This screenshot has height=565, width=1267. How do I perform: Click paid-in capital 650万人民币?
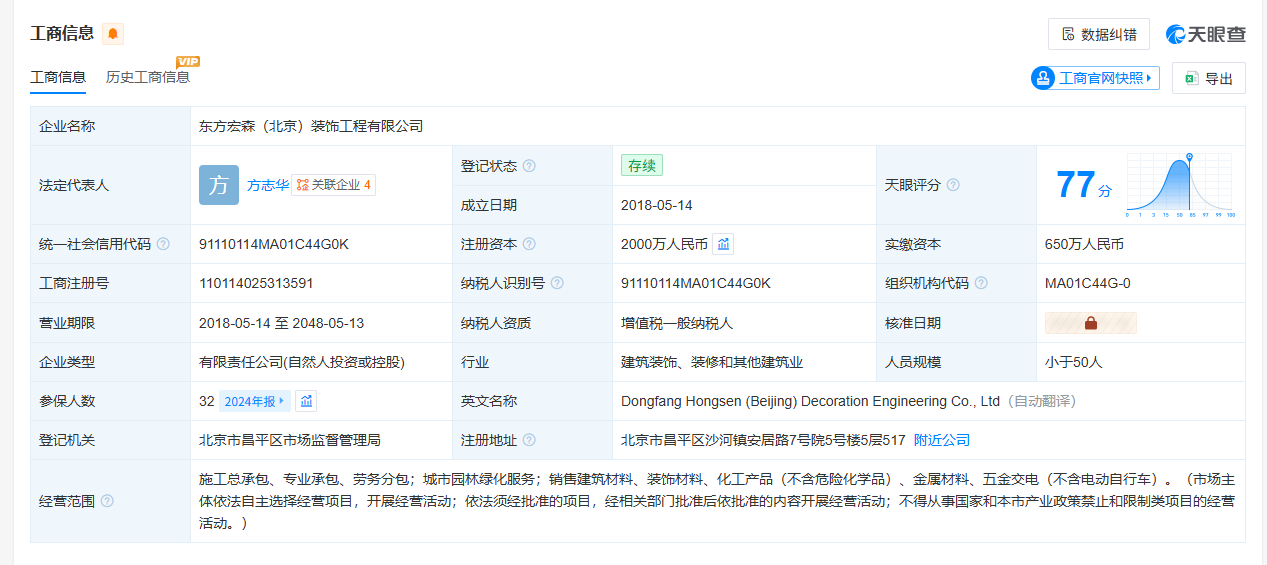(x=1084, y=244)
